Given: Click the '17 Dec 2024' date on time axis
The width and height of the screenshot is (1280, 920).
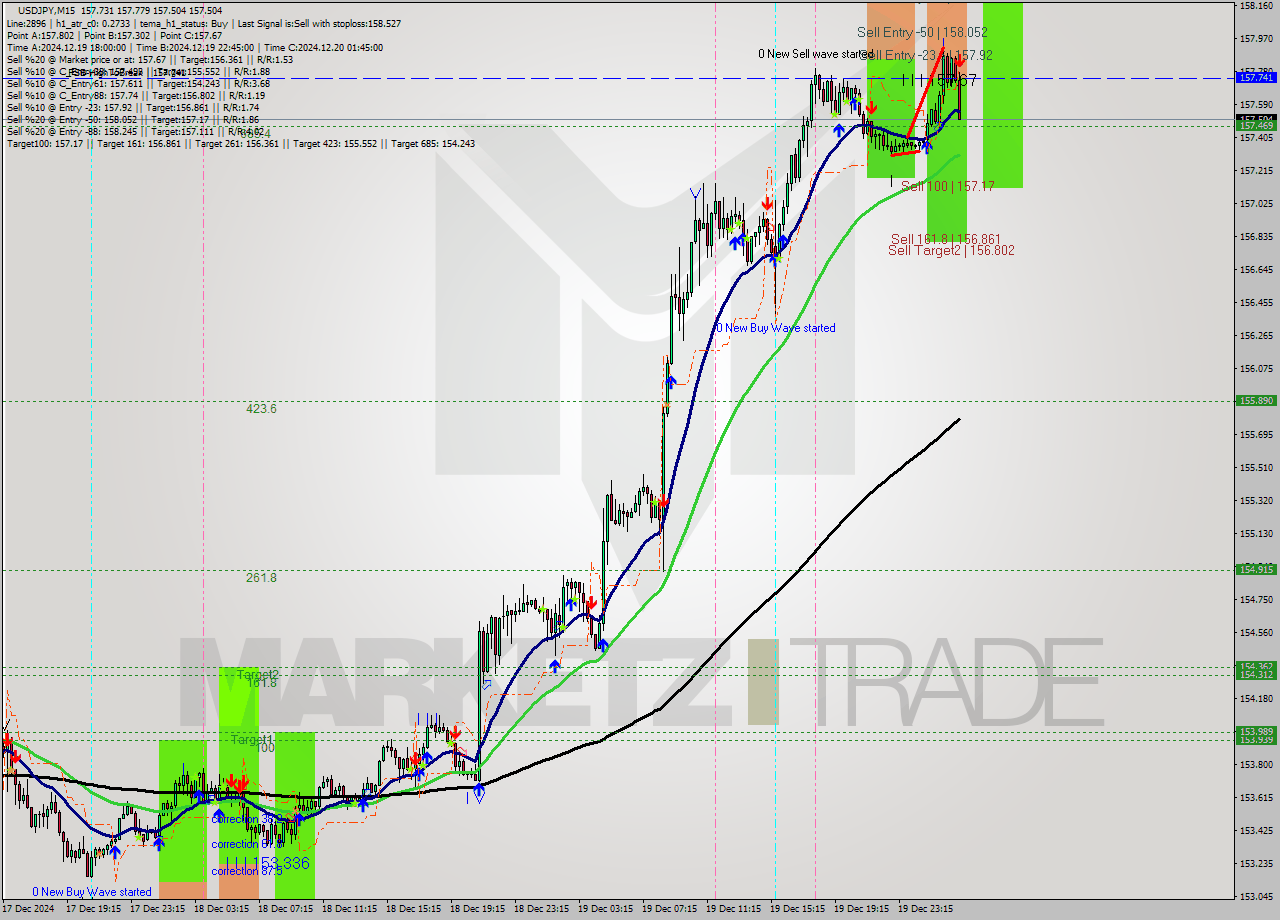Looking at the screenshot, I should [30, 909].
